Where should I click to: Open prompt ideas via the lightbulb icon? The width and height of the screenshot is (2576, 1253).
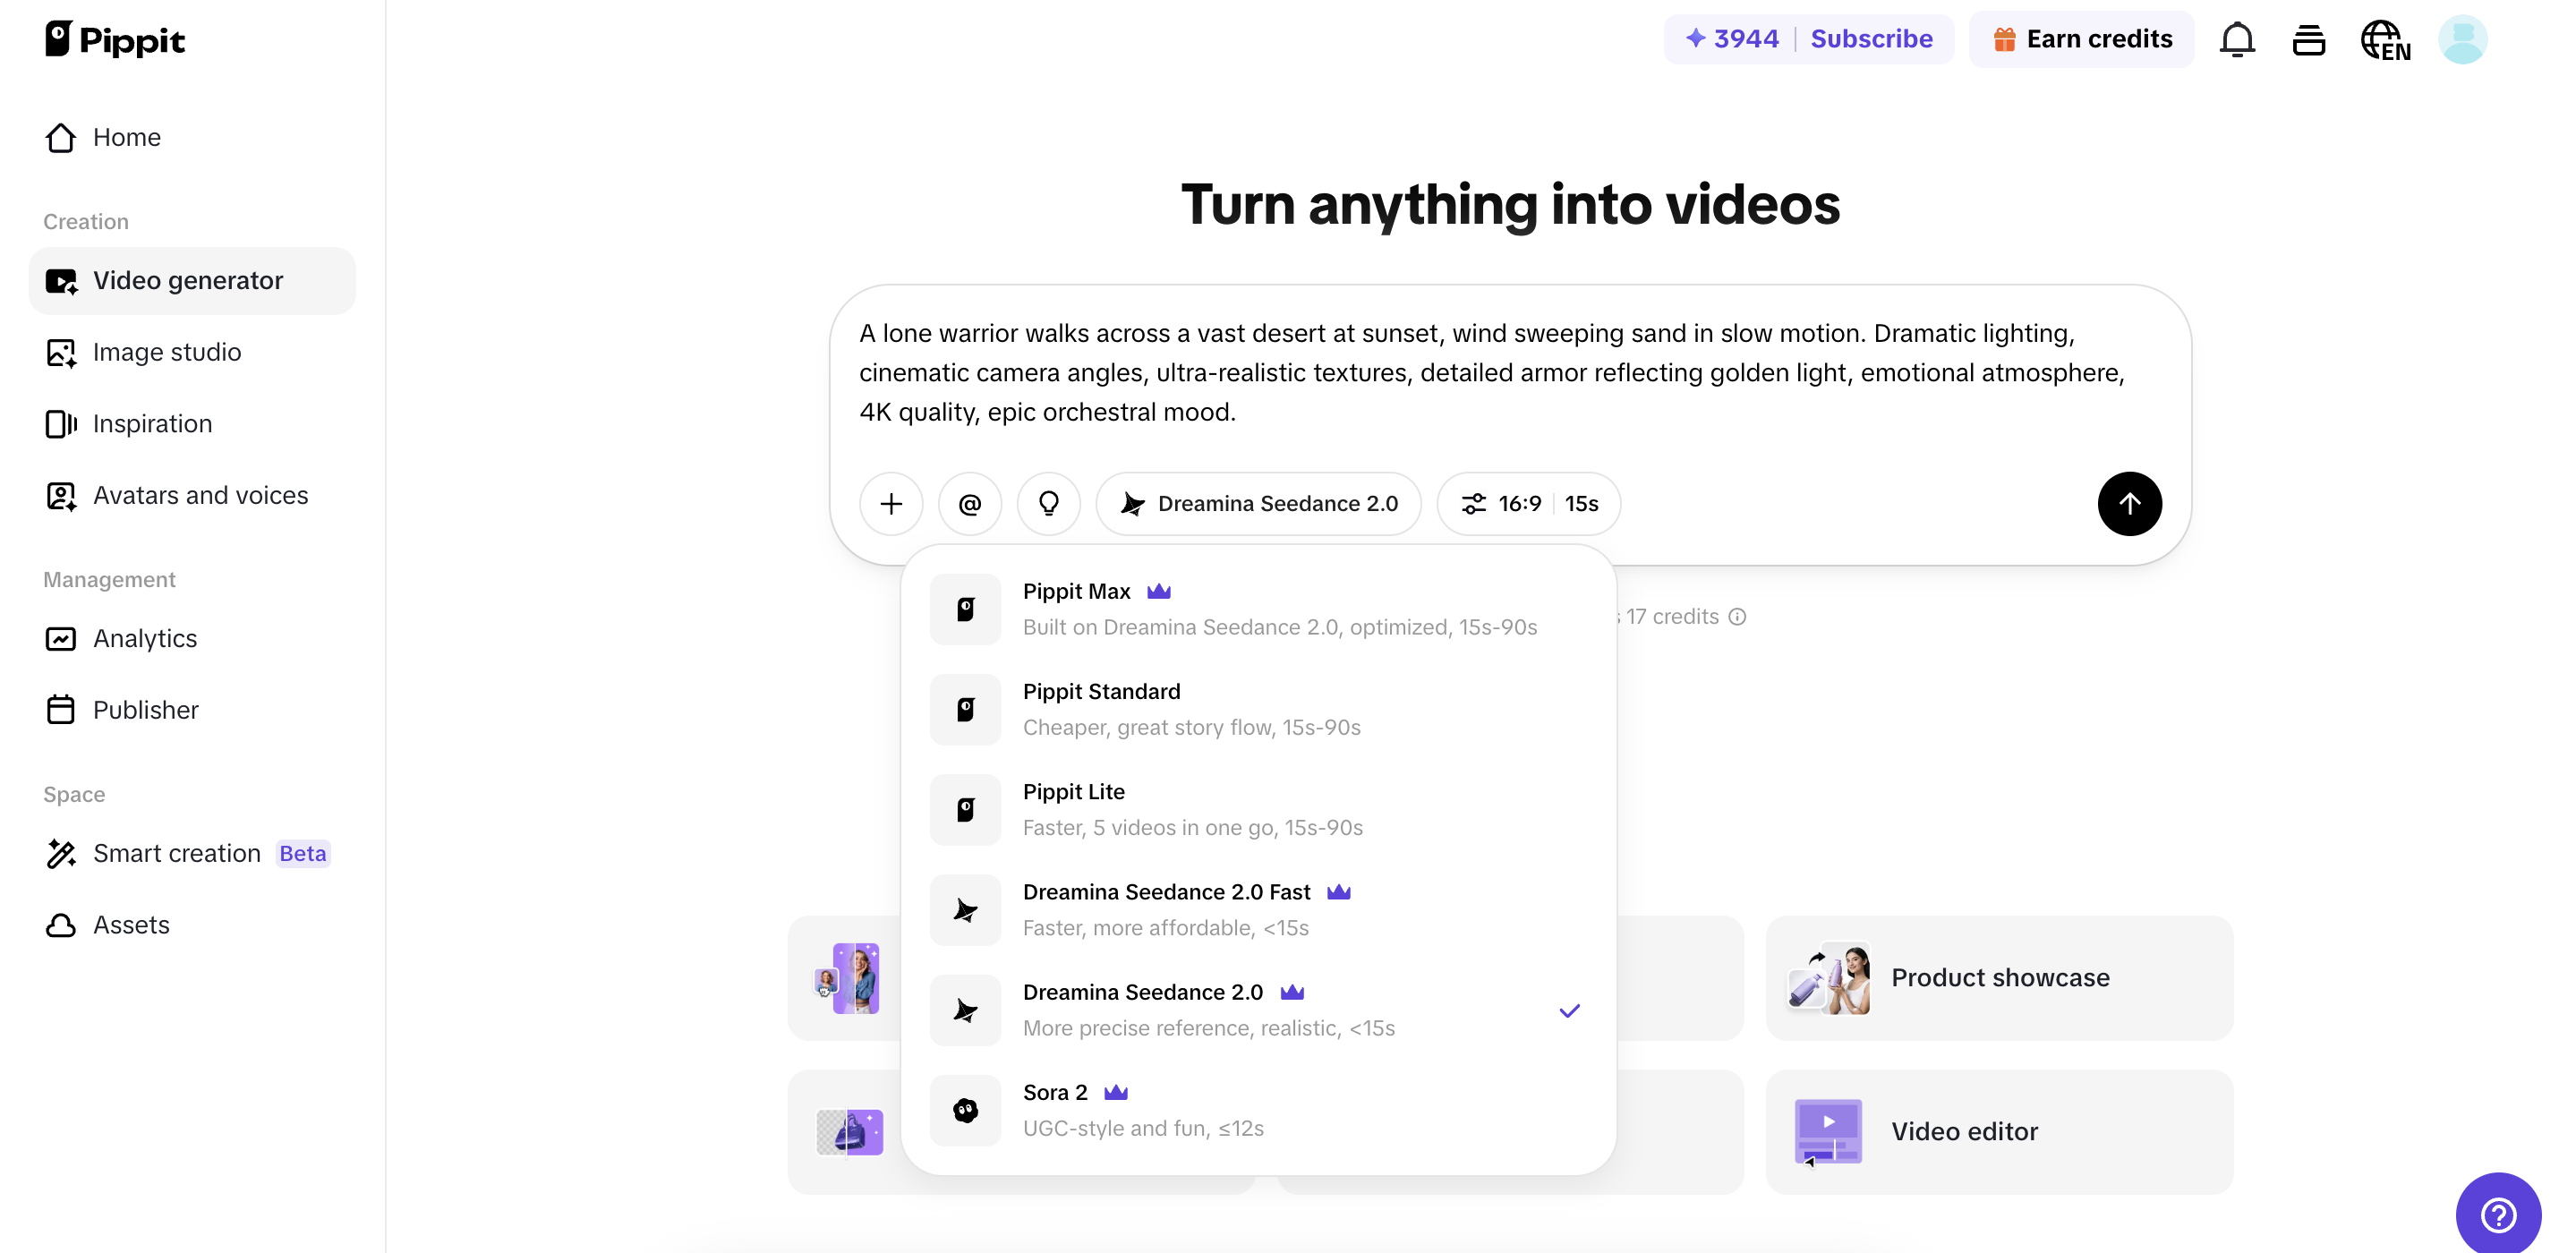coord(1048,503)
